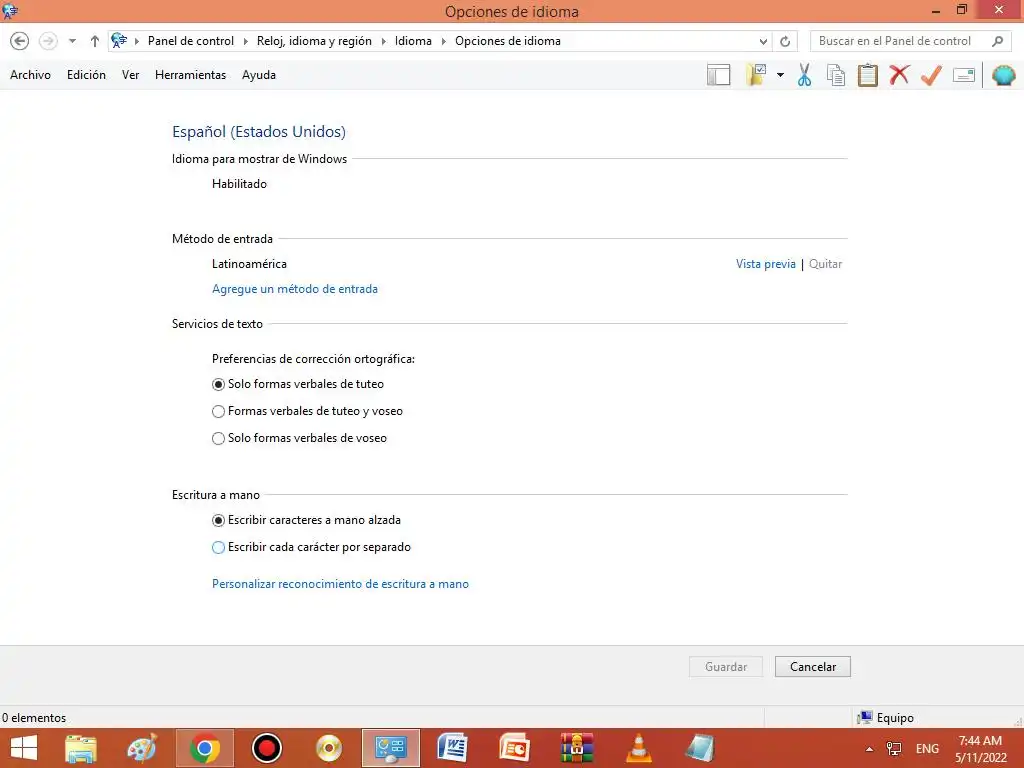
Task: Click the red X Delete icon
Action: [899, 75]
